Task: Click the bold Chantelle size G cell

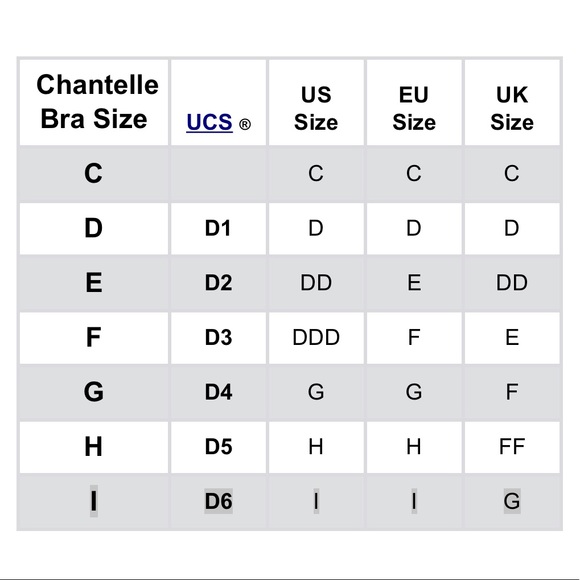Action: pos(94,392)
